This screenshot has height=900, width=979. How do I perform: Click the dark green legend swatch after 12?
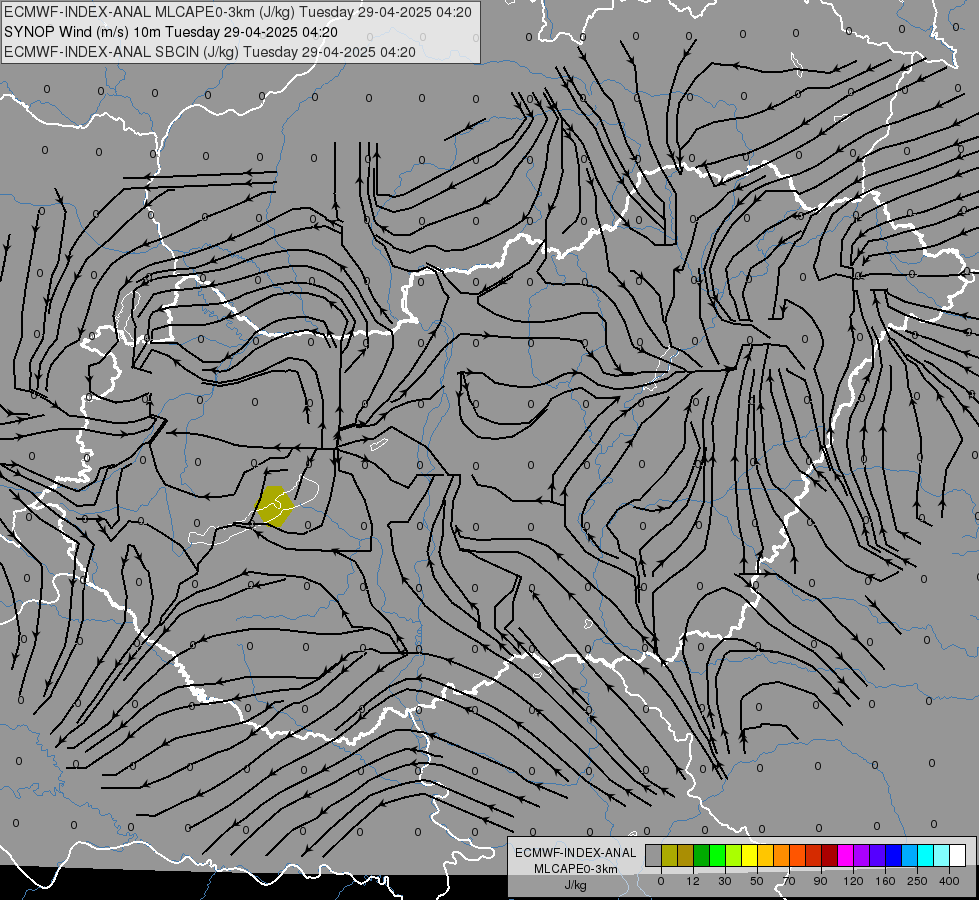(x=701, y=855)
